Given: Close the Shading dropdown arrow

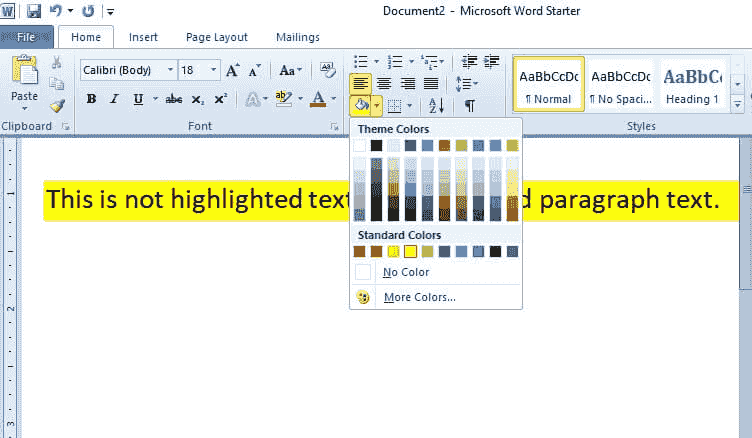Looking at the screenshot, I should click(x=377, y=106).
